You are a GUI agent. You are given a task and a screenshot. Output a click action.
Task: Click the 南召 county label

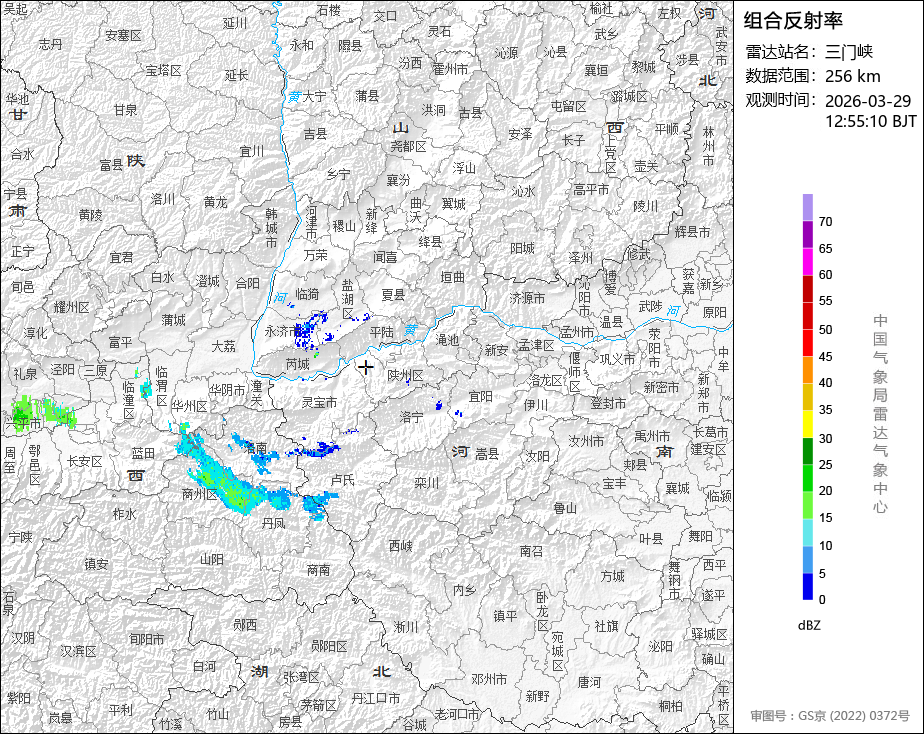click(x=532, y=551)
